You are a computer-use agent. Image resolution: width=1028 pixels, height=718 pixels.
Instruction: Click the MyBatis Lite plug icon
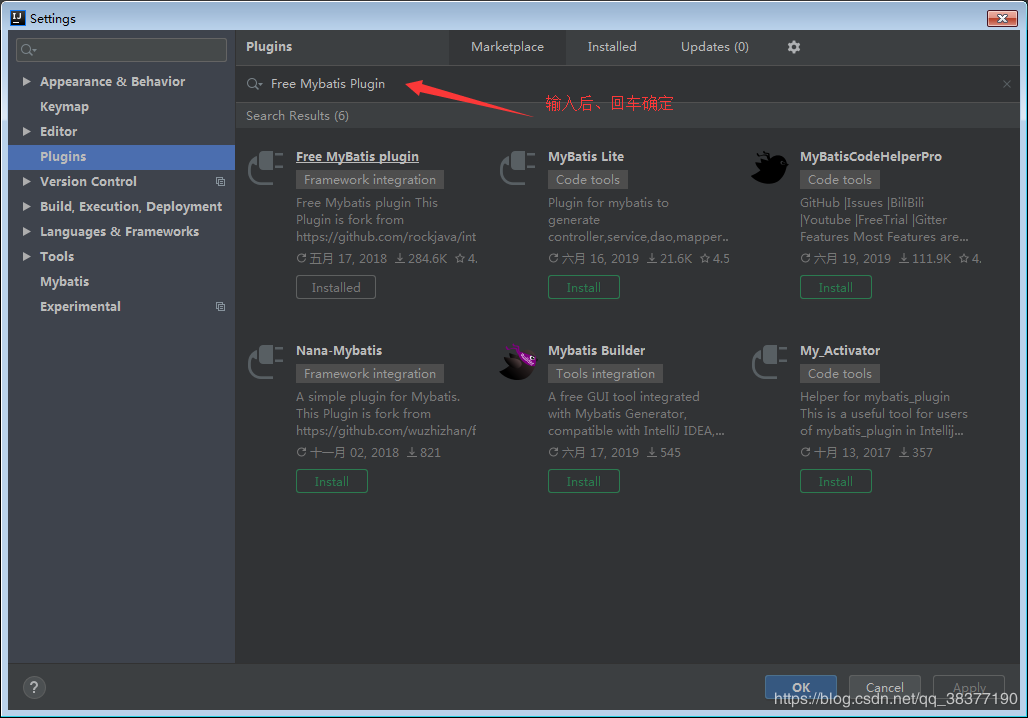coord(518,168)
